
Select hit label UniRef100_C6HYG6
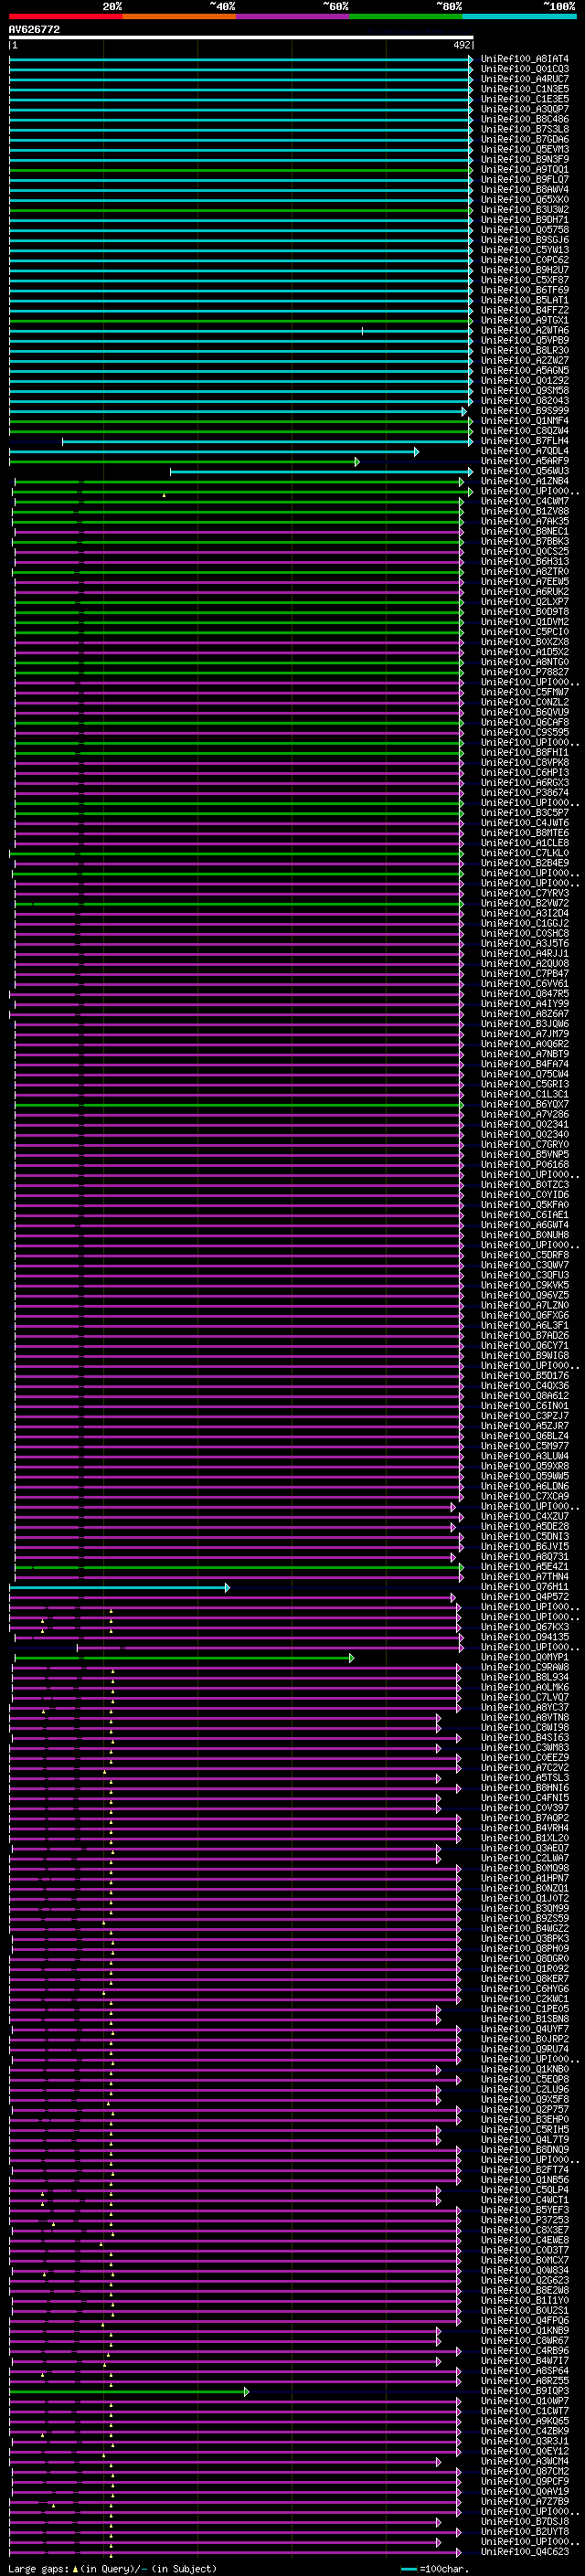pyautogui.click(x=524, y=1989)
